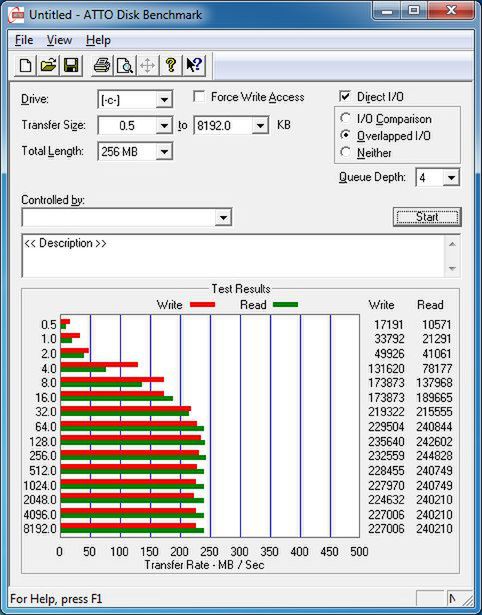The height and width of the screenshot is (615, 482).
Task: Click the ATTO app icon in title bar
Action: tap(16, 15)
